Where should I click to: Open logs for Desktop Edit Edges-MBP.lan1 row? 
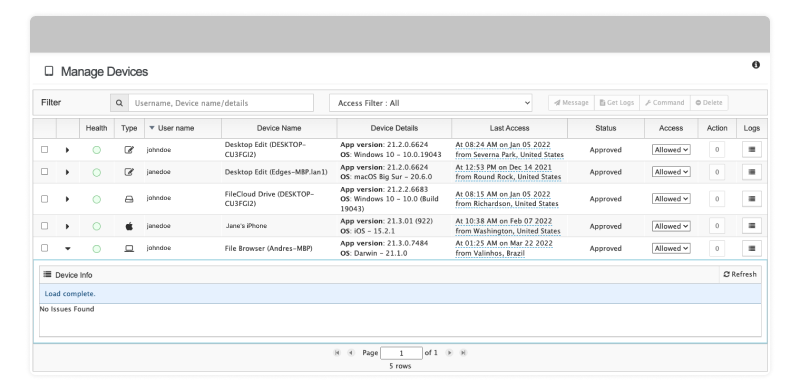coord(752,172)
